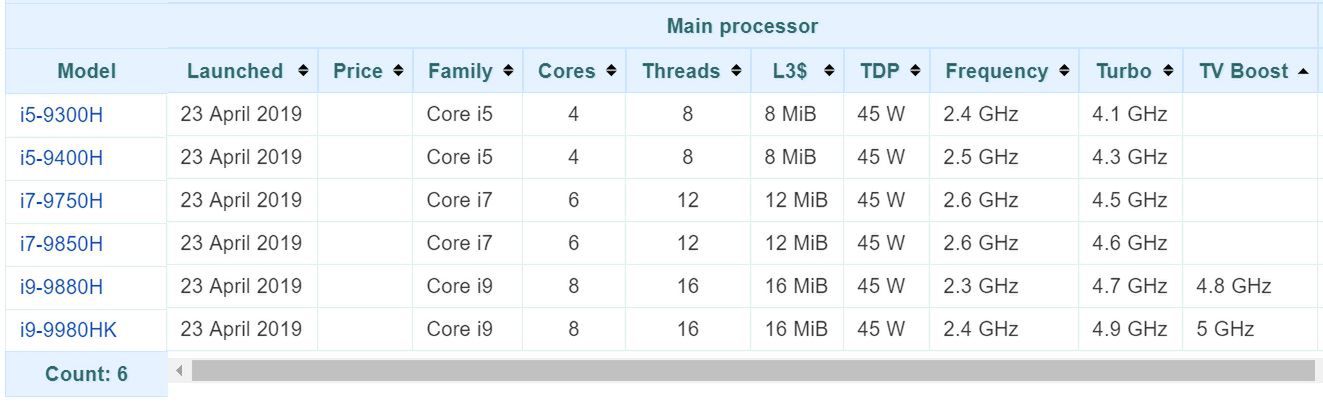Image resolution: width=1323 pixels, height=407 pixels.
Task: Click the Frequency column sort arrows
Action: [1064, 71]
